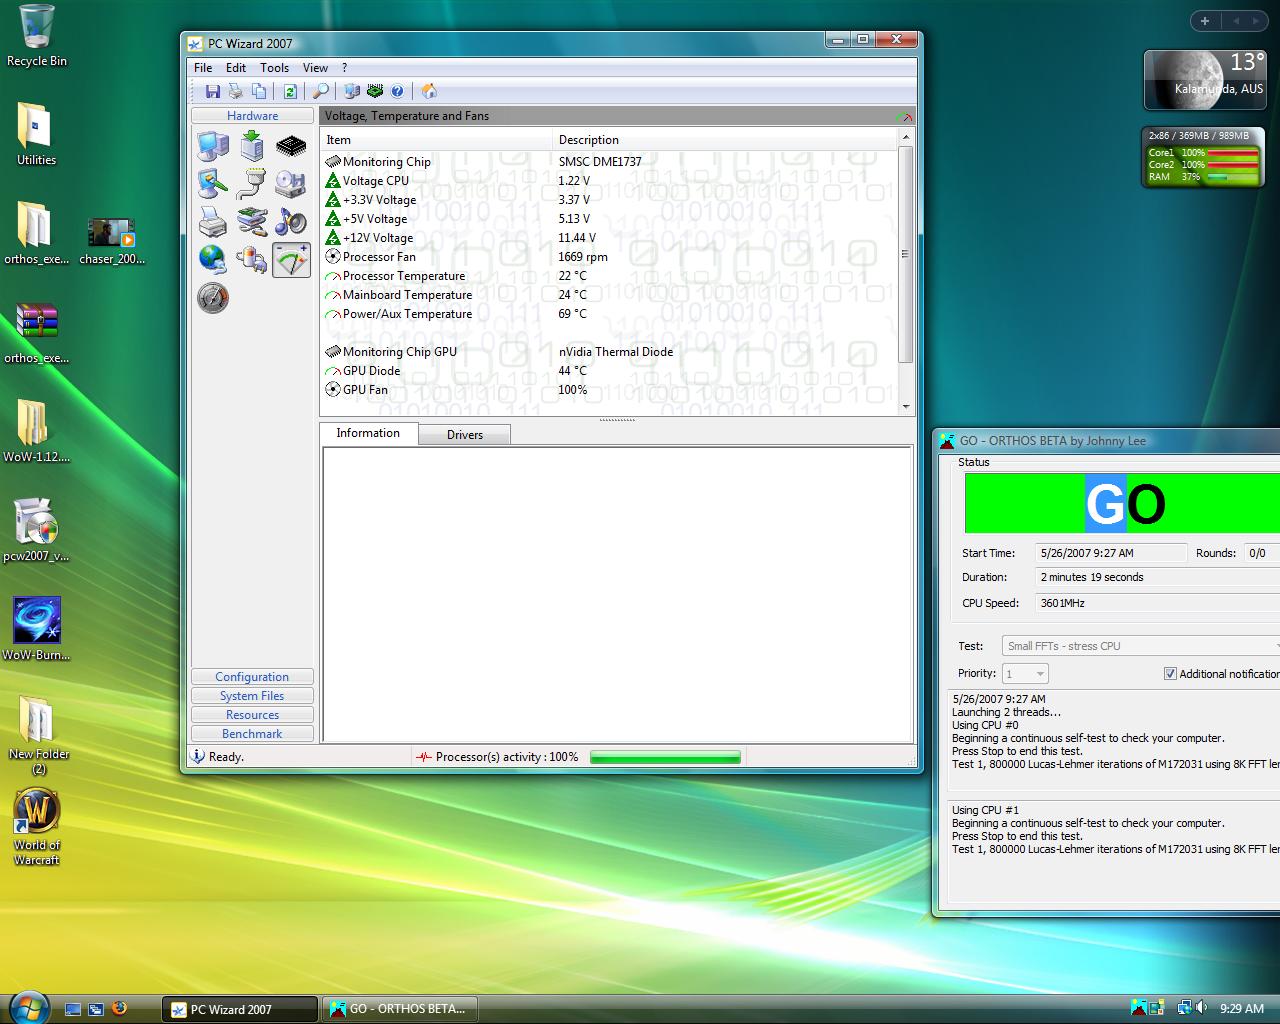Select the Multimedia music note speaker icon
This screenshot has height=1024, width=1280.
pyautogui.click(x=291, y=221)
